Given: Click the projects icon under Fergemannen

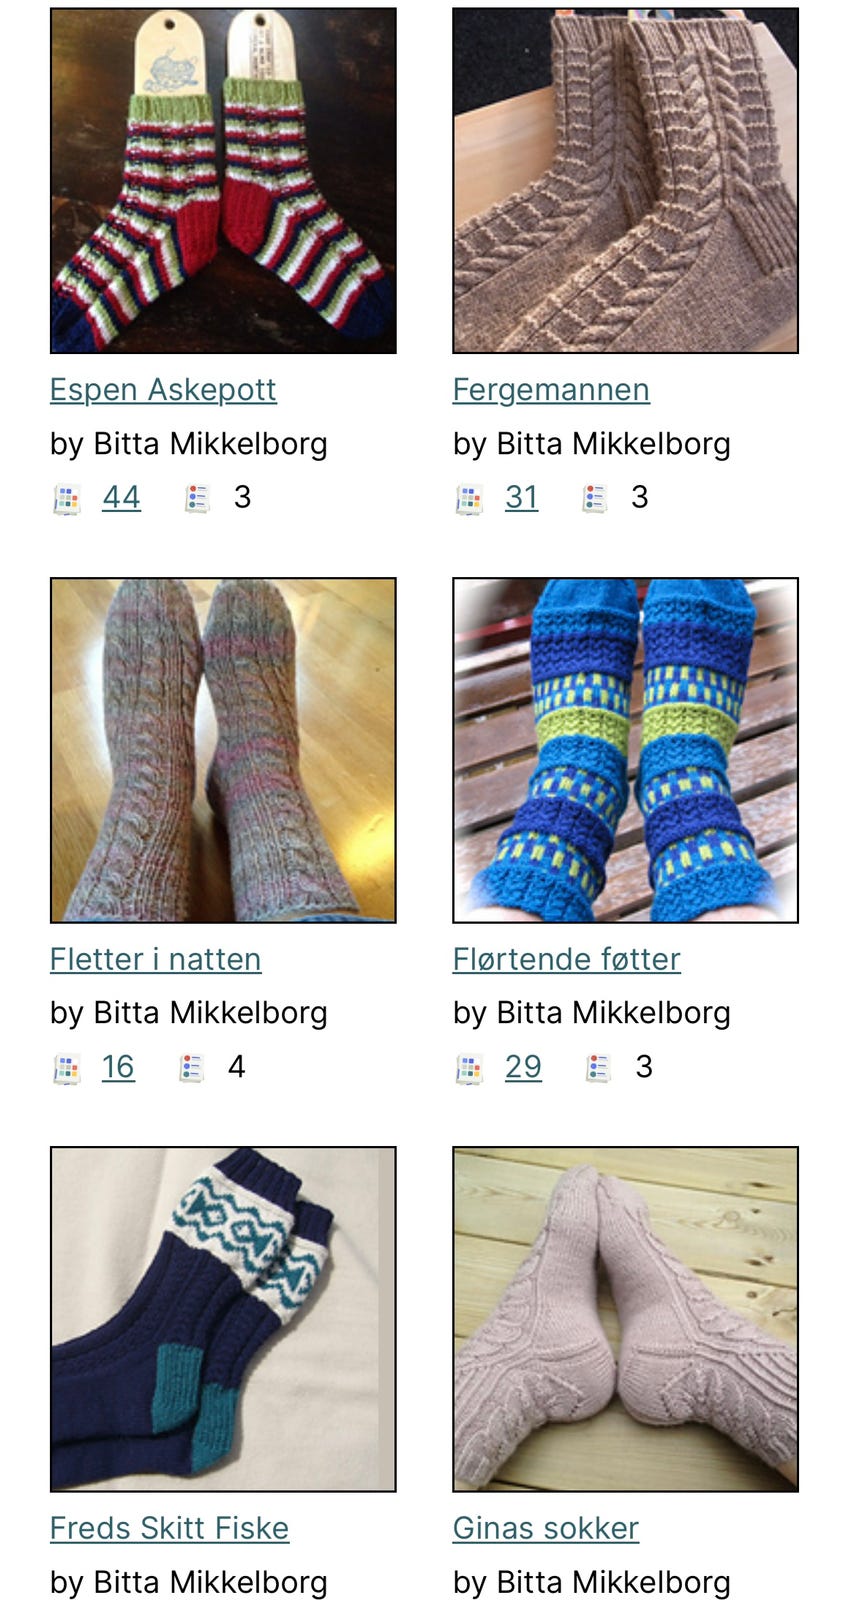Looking at the screenshot, I should 469,498.
